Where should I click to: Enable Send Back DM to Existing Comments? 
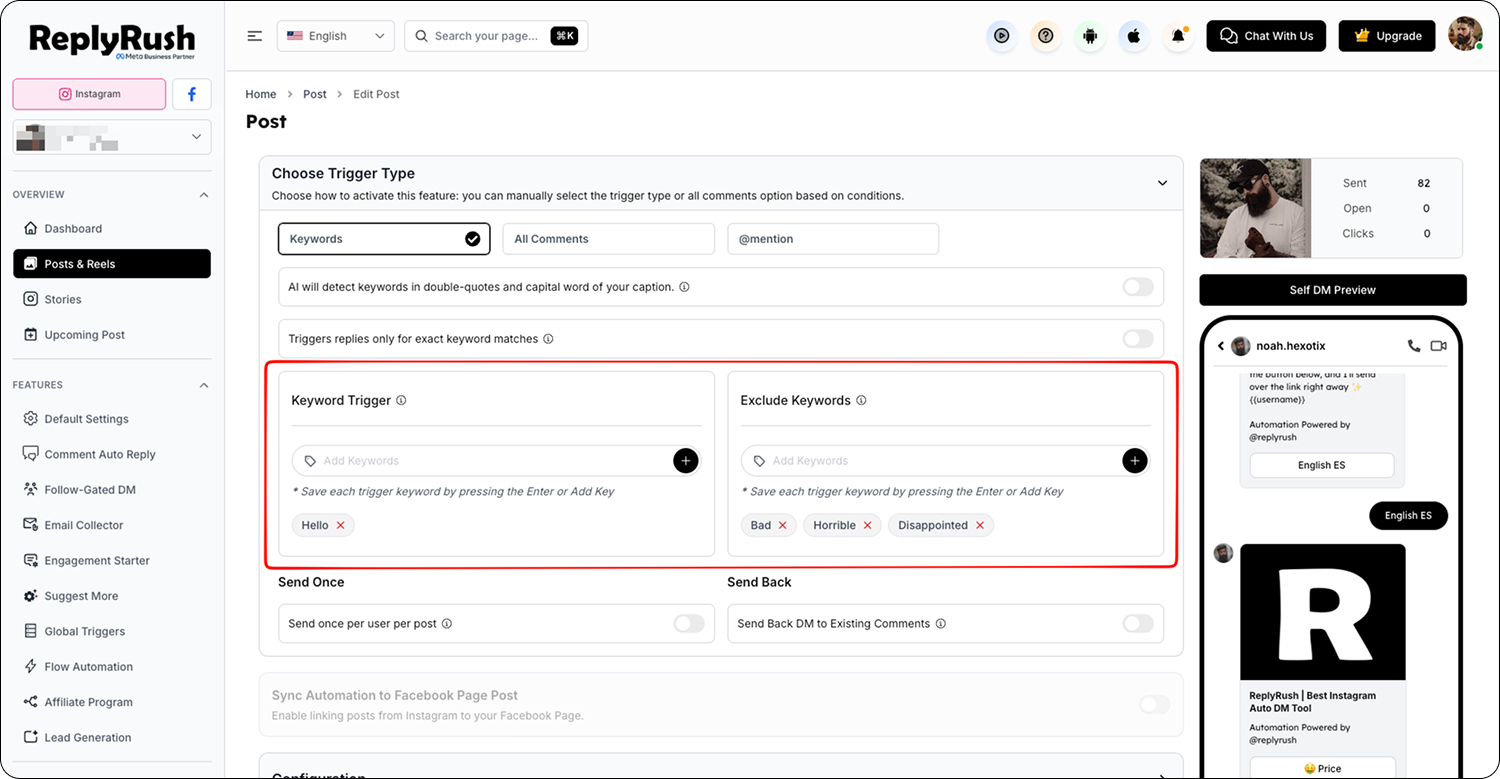pos(1138,624)
